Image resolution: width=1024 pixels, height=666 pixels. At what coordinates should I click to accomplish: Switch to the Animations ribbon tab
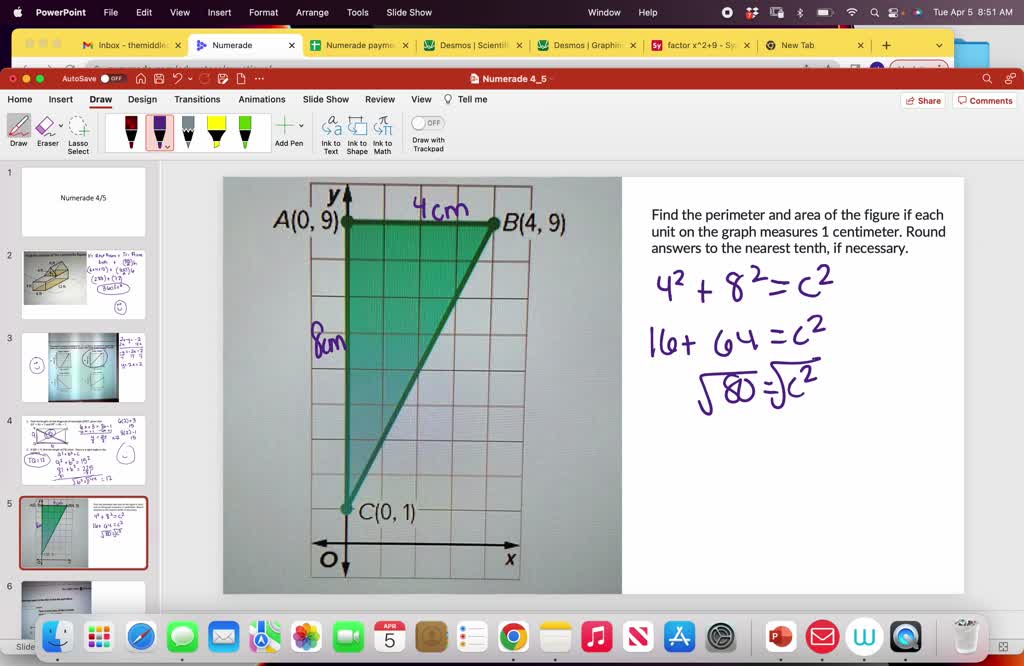pos(262,99)
